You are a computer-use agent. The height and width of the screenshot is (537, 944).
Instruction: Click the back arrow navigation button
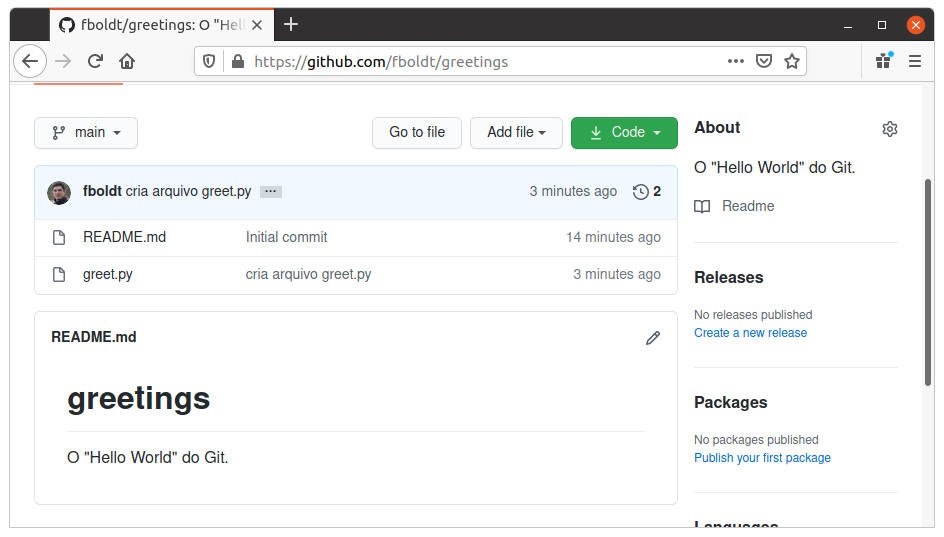coord(30,61)
